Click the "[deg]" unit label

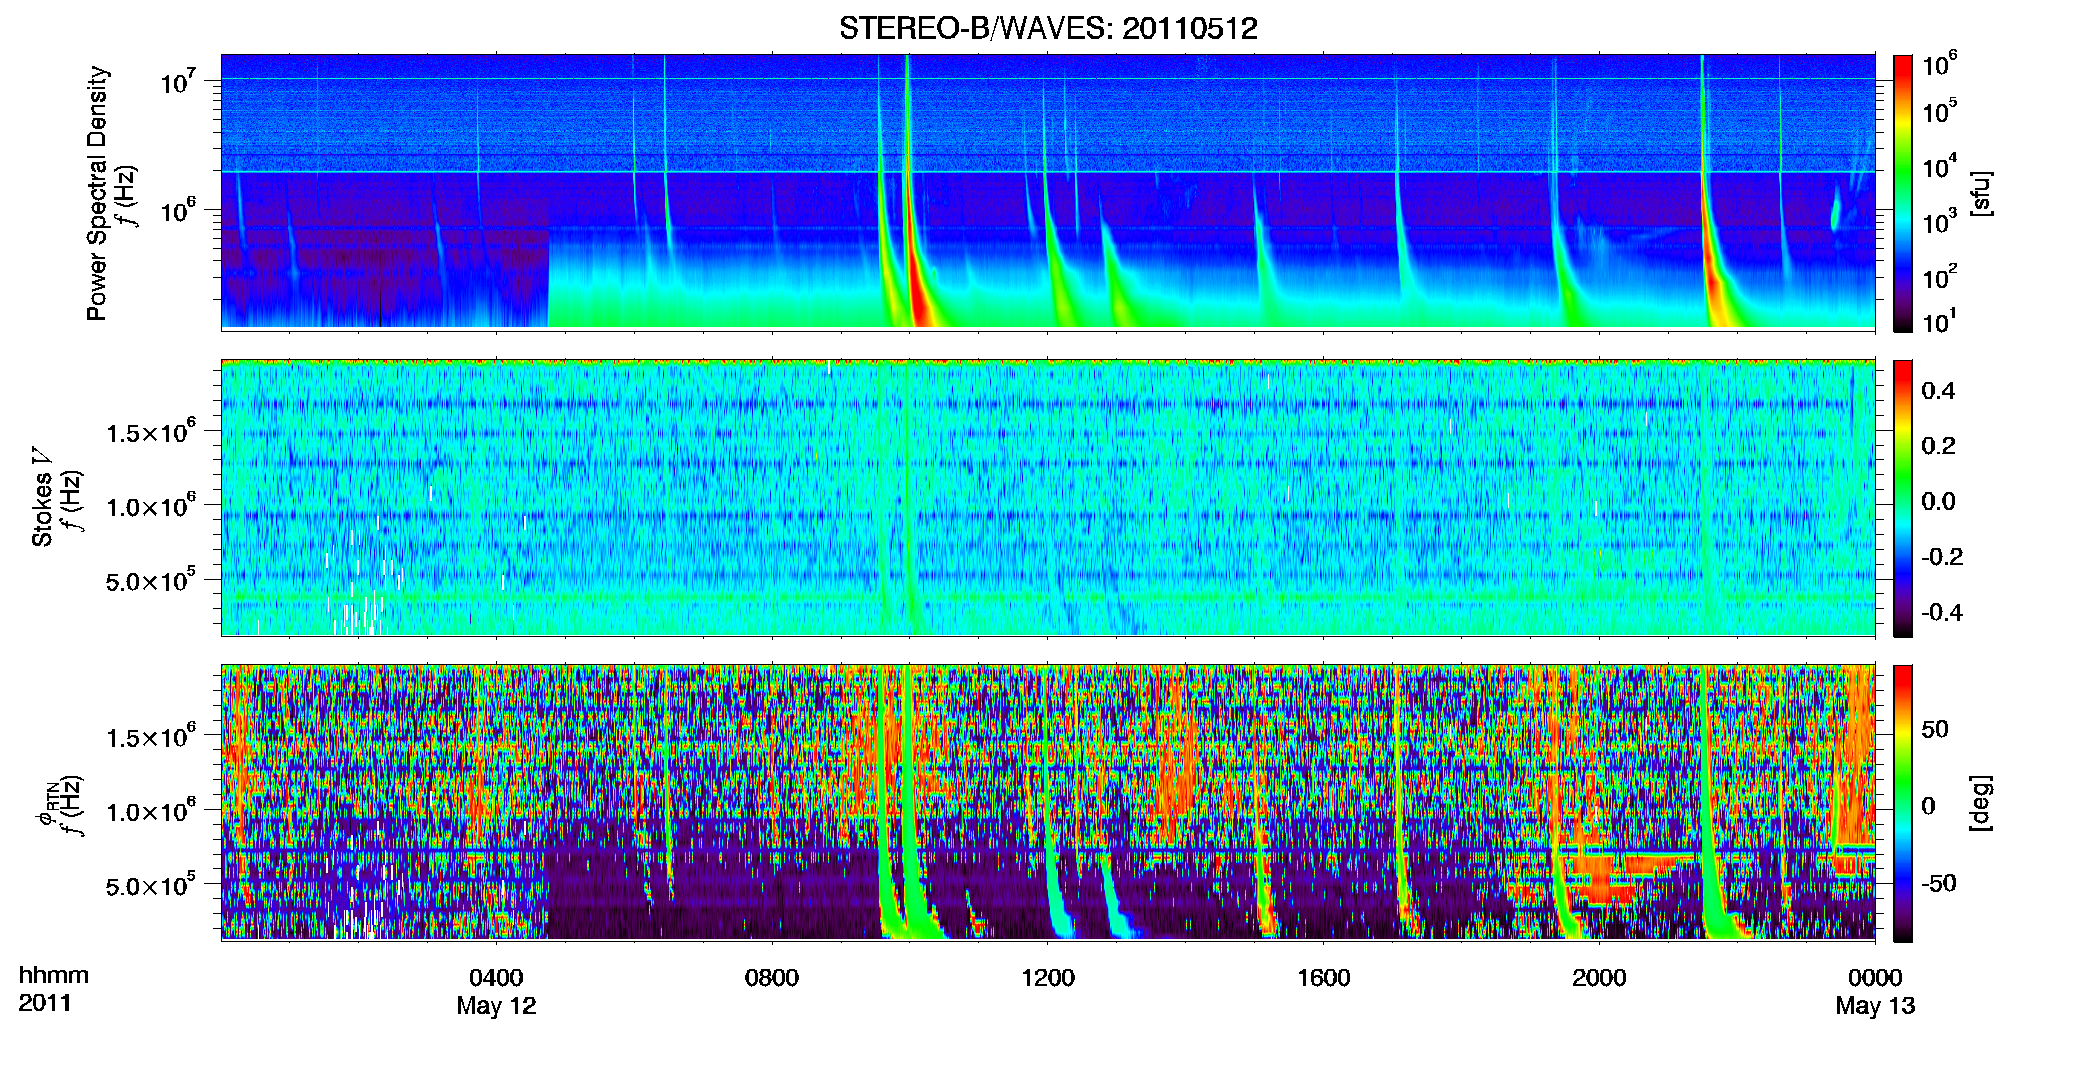(1980, 803)
